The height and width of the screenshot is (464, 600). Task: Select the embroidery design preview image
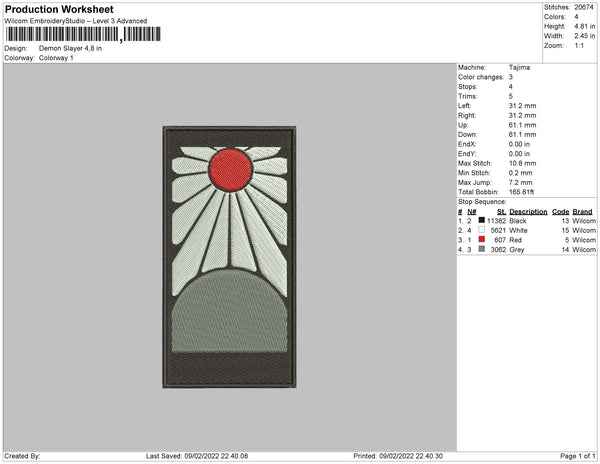[x=229, y=257]
